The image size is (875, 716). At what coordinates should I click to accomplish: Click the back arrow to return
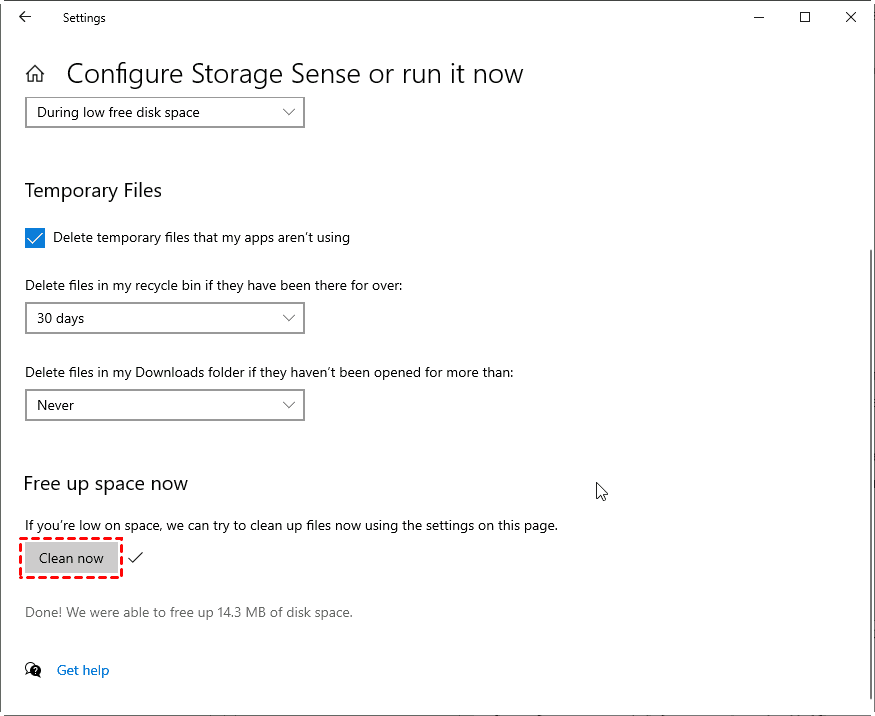pos(24,17)
